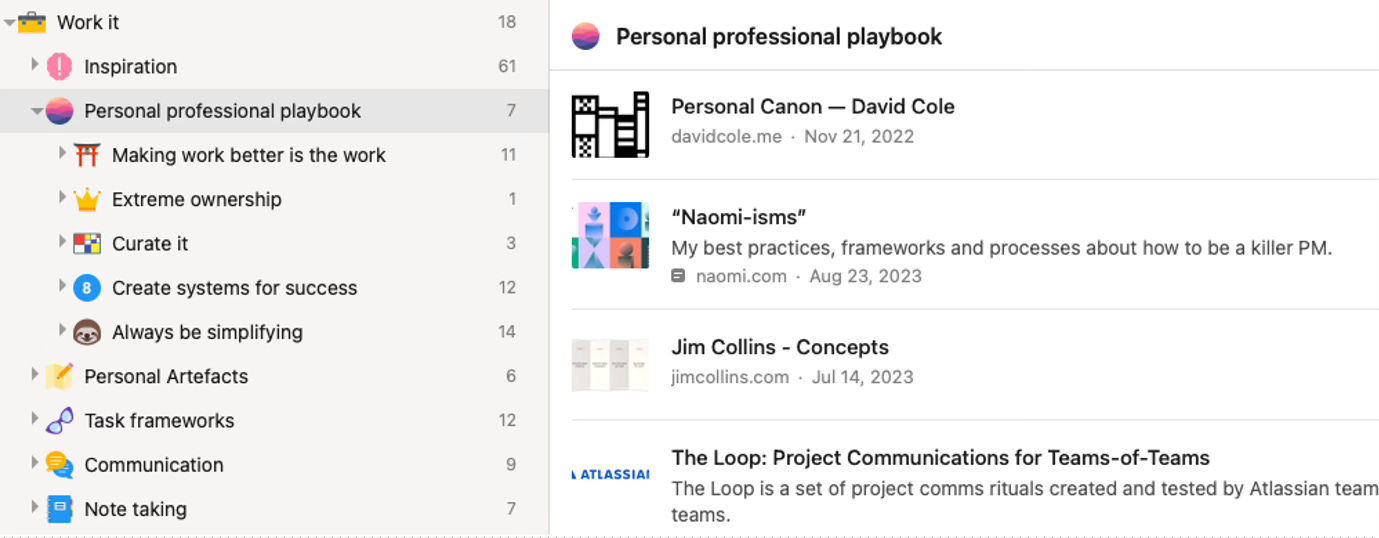Click the speech bubbles icon for Communication
The height and width of the screenshot is (538, 1379).
pos(59,465)
